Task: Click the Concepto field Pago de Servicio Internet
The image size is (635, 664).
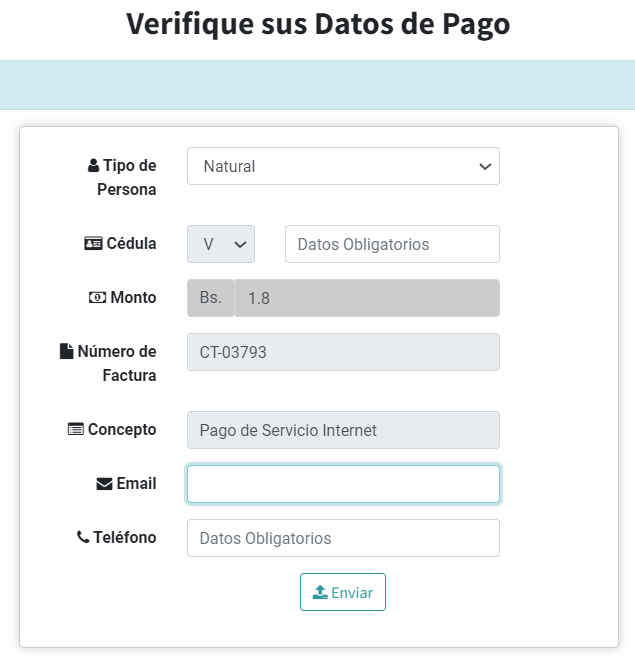Action: coord(343,430)
